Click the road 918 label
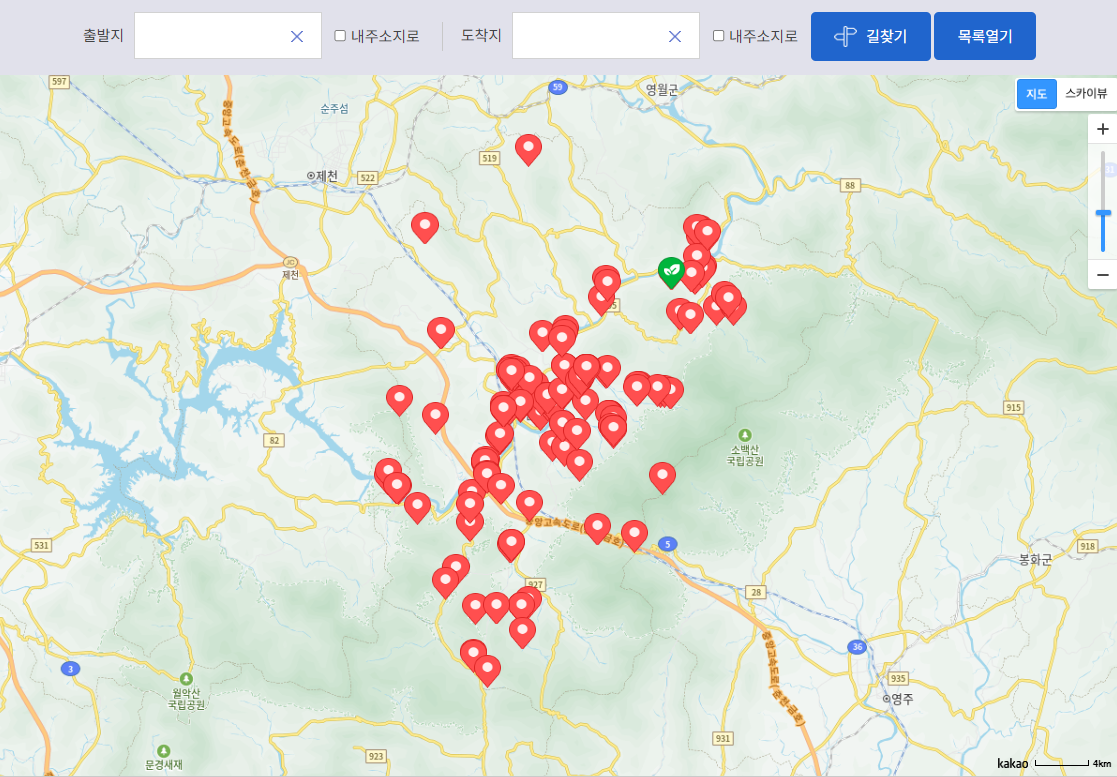The width and height of the screenshot is (1117, 777). pyautogui.click(x=1087, y=546)
